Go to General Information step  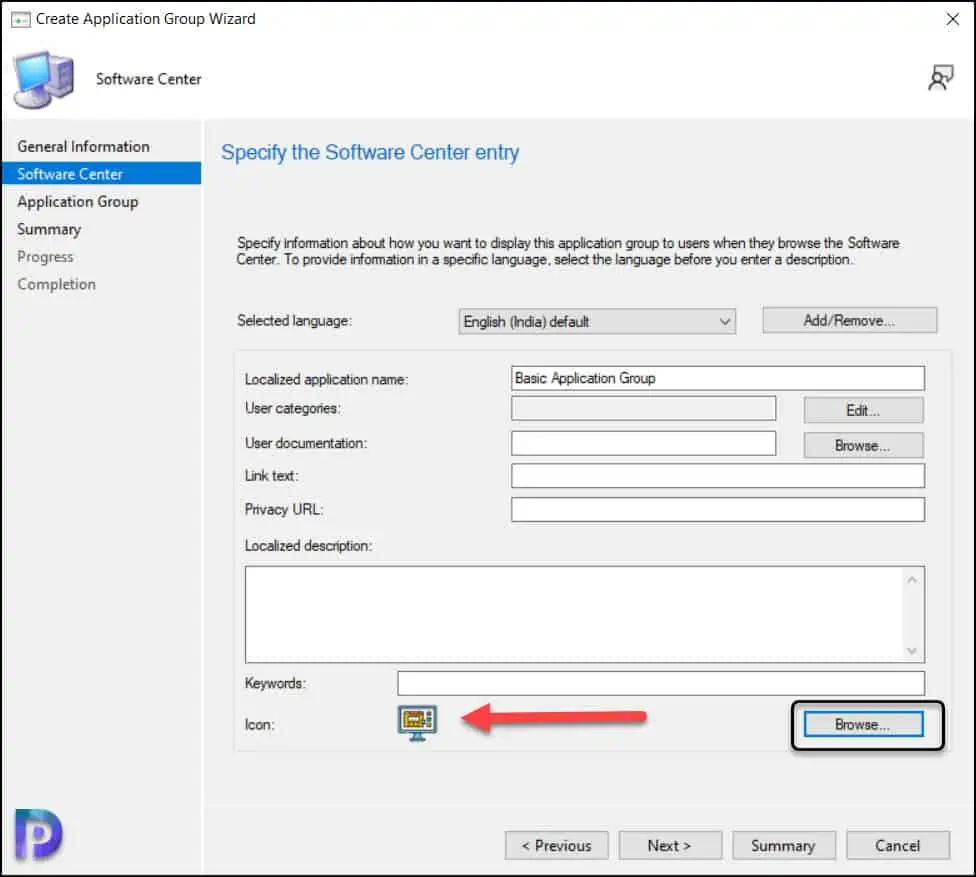click(x=83, y=146)
